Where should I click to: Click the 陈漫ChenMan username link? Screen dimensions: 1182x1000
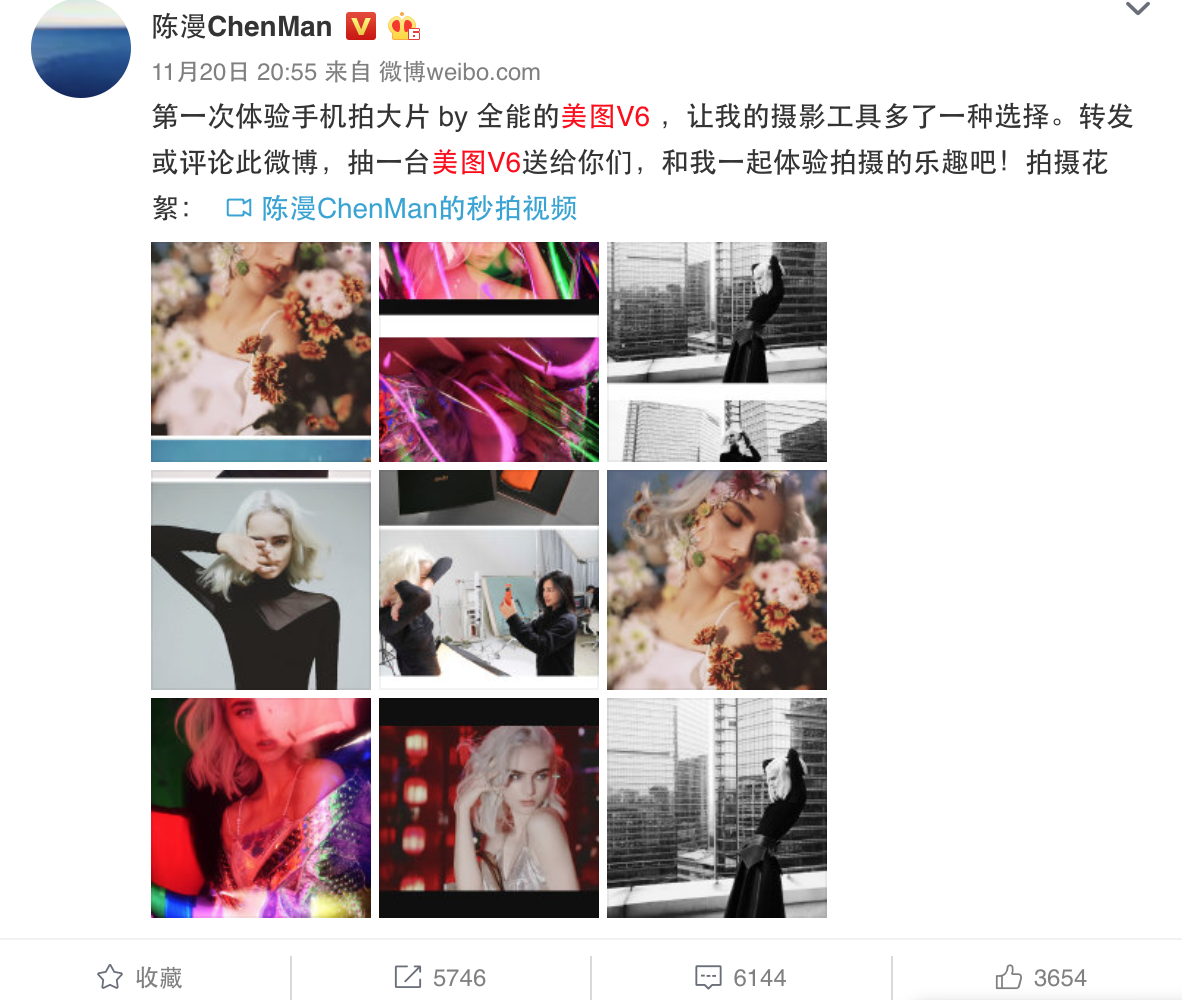click(242, 26)
